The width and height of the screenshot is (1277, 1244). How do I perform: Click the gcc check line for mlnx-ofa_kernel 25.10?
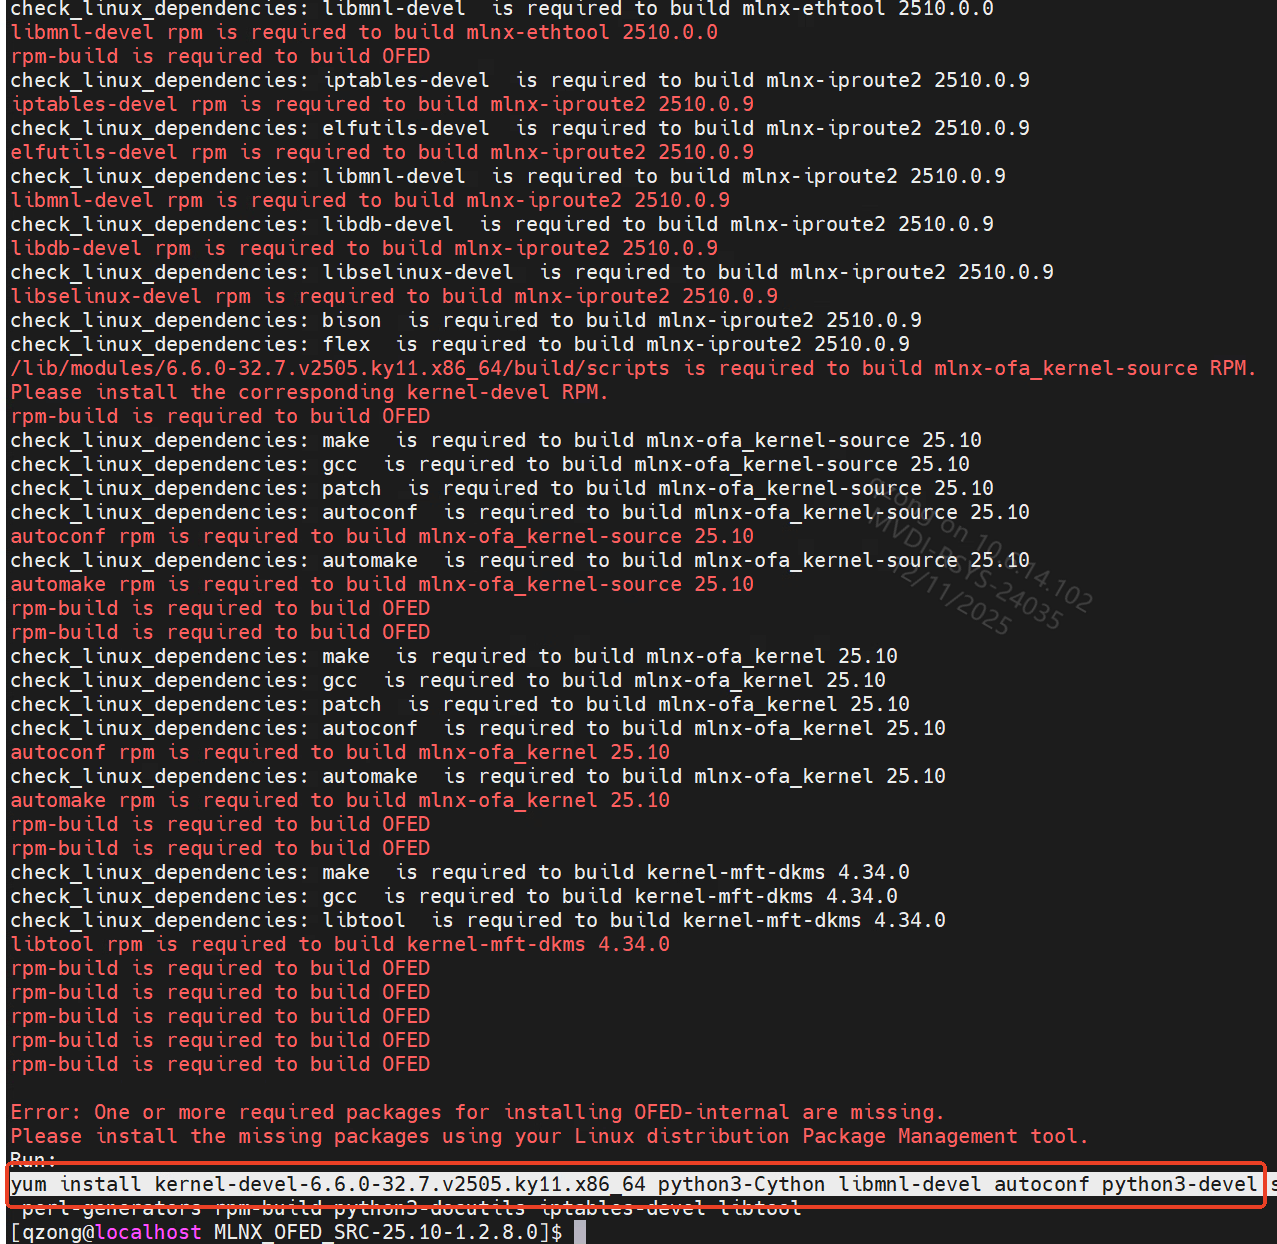point(448,680)
